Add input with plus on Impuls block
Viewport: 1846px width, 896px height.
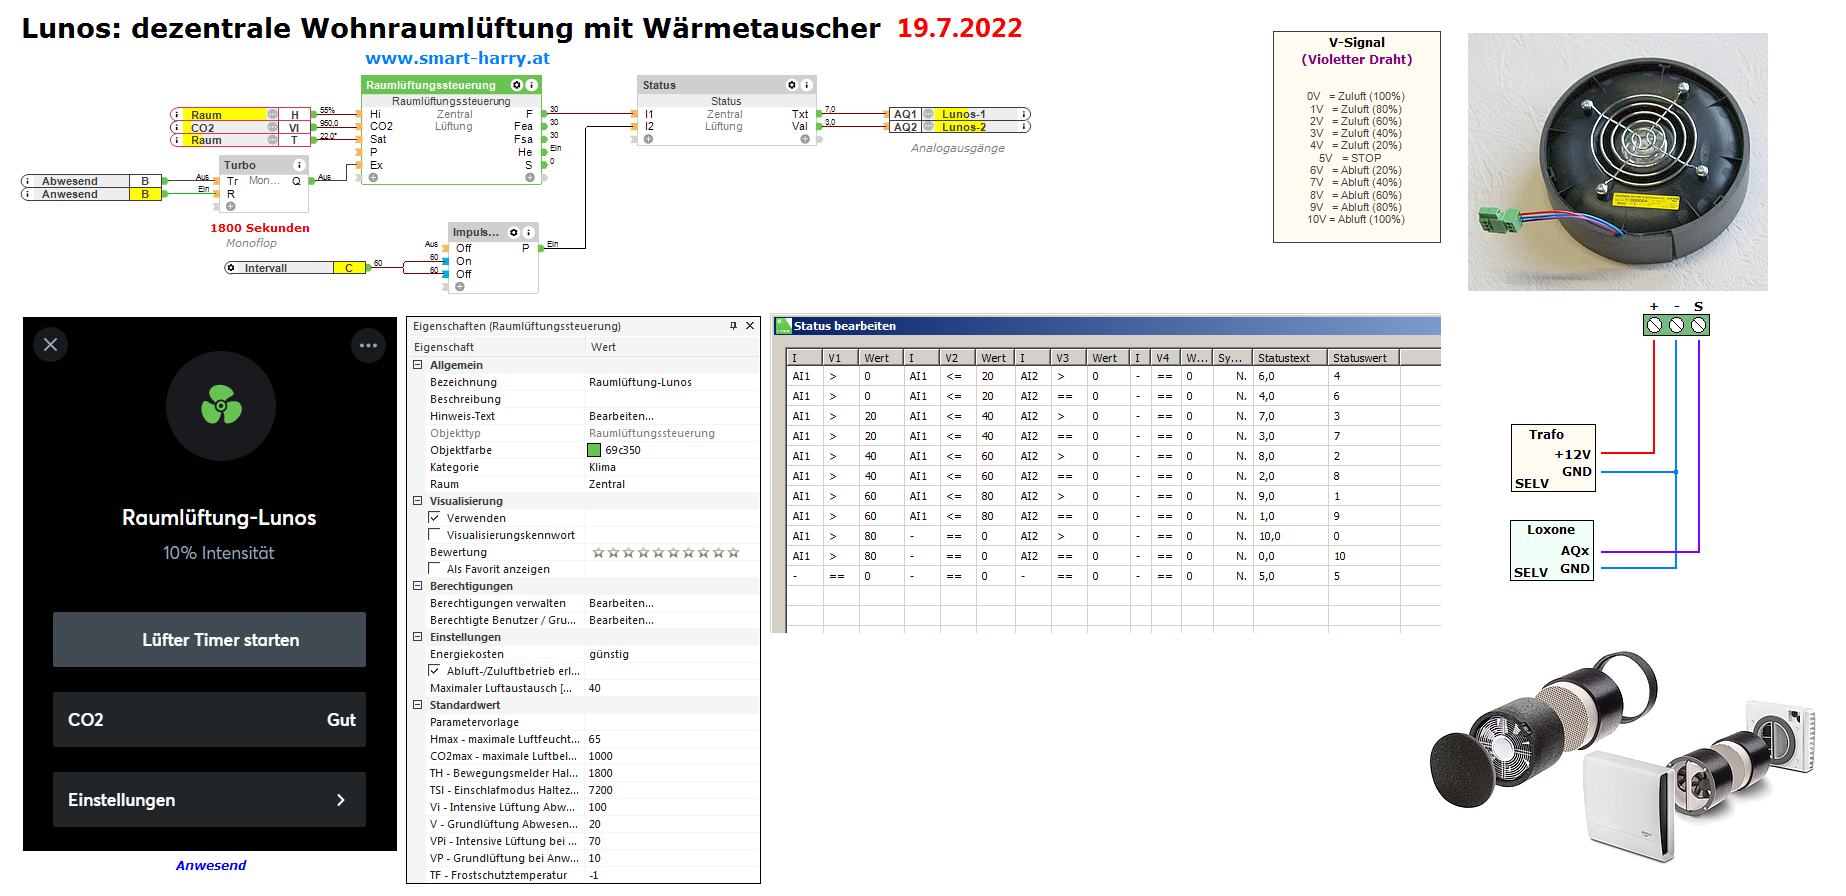pyautogui.click(x=460, y=287)
